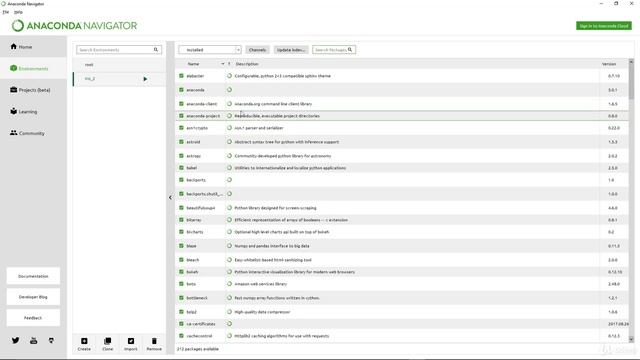Go to the Home tab
Viewport: 640px width, 360px height.
tap(33, 47)
